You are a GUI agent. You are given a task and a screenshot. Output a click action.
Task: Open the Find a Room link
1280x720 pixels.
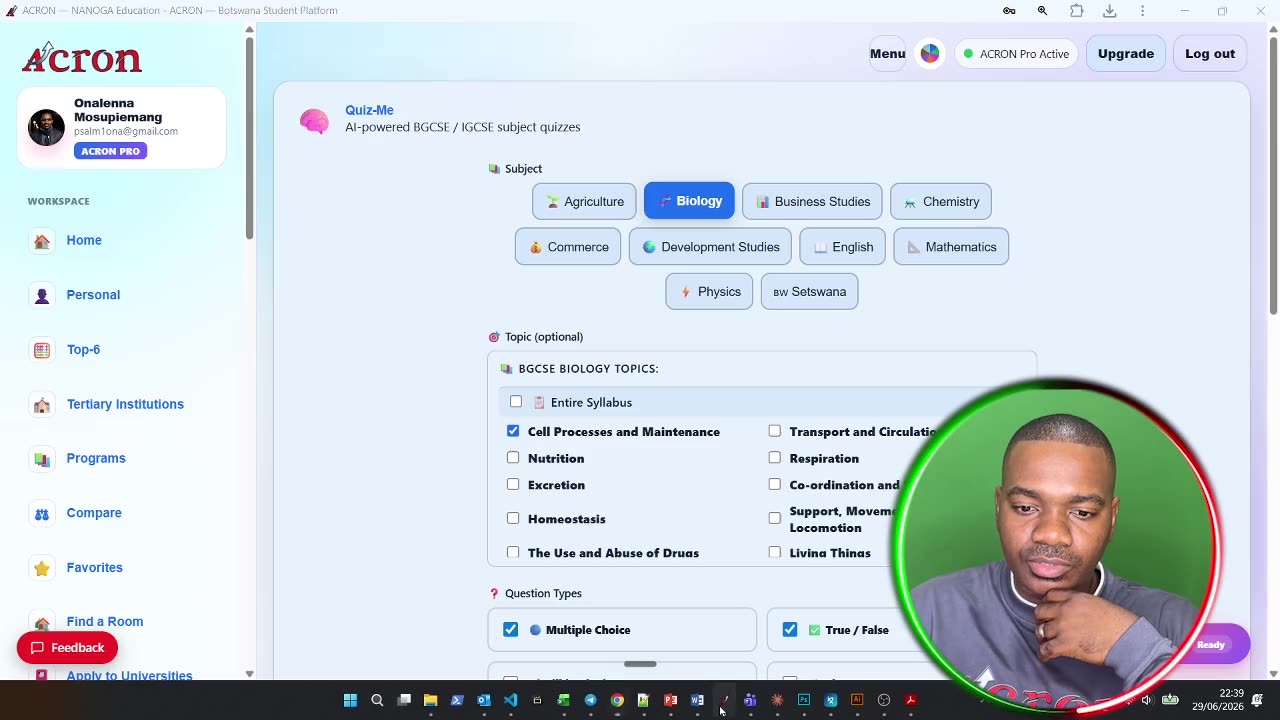point(105,622)
